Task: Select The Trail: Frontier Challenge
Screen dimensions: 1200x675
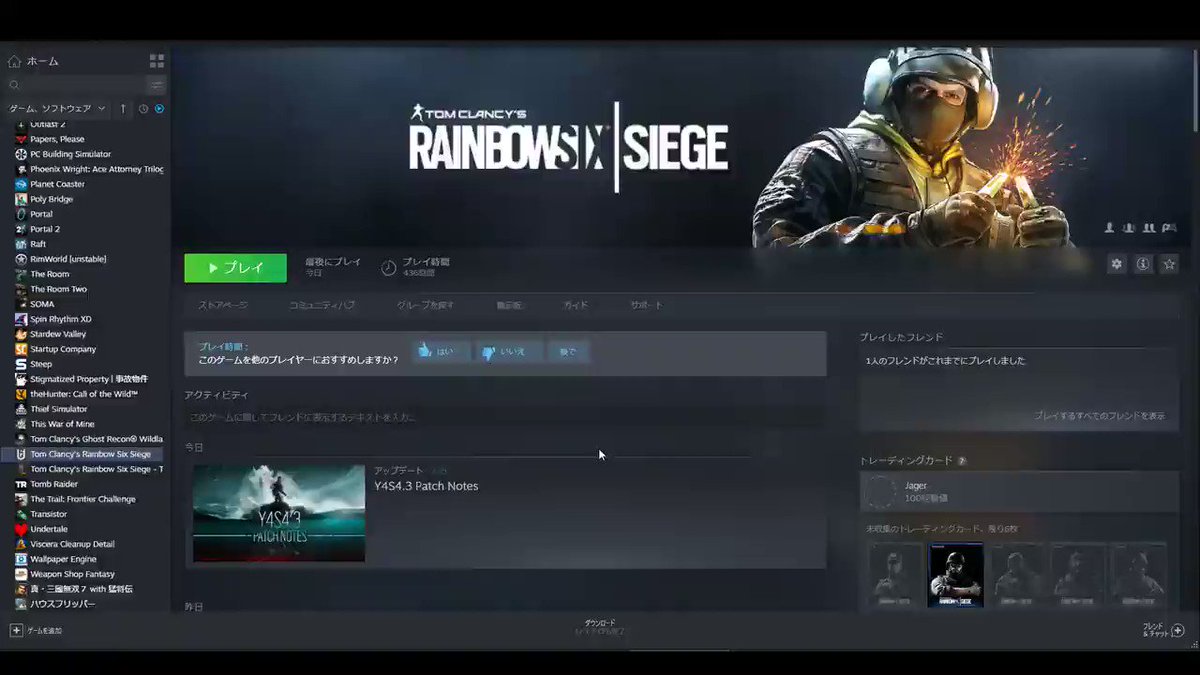Action: pos(83,499)
